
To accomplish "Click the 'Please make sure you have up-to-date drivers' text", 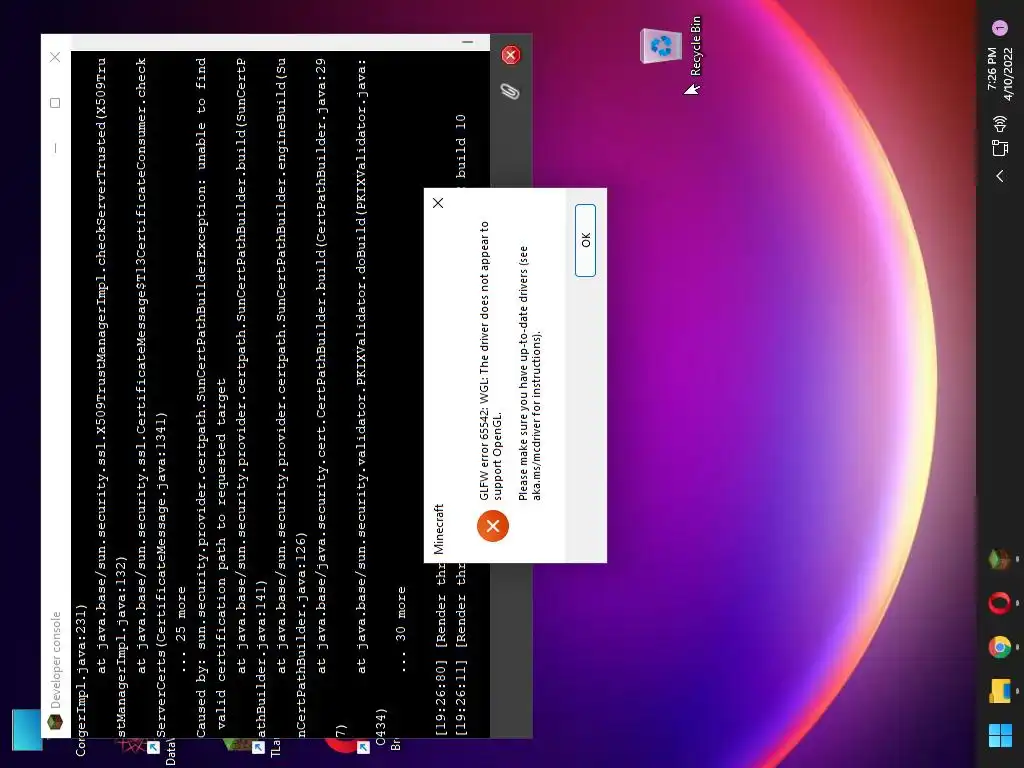I will (x=530, y=374).
